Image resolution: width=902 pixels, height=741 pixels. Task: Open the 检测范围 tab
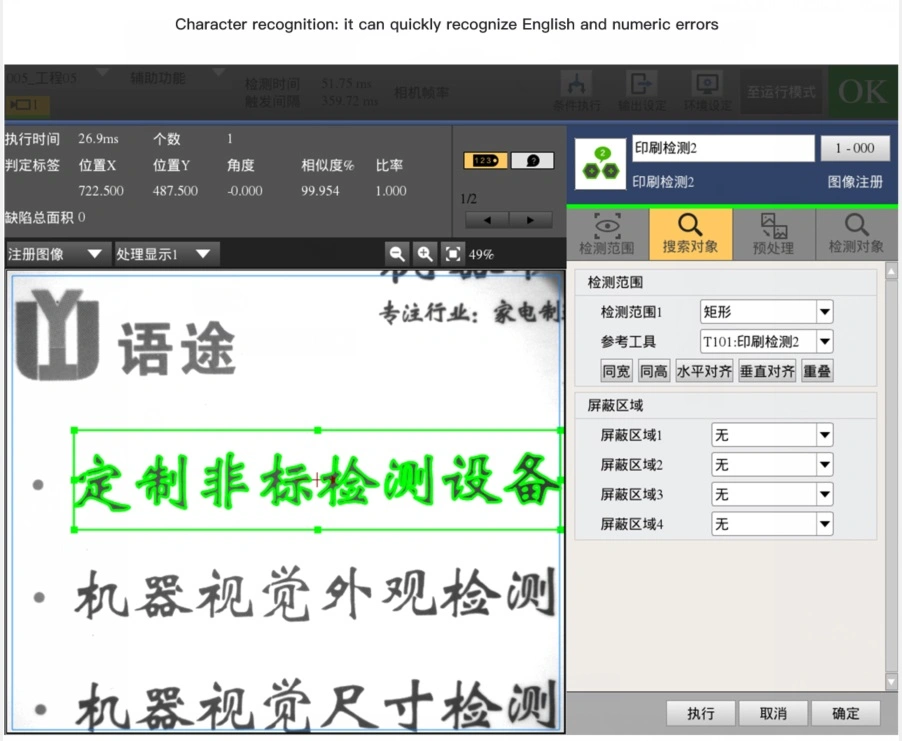pos(607,234)
